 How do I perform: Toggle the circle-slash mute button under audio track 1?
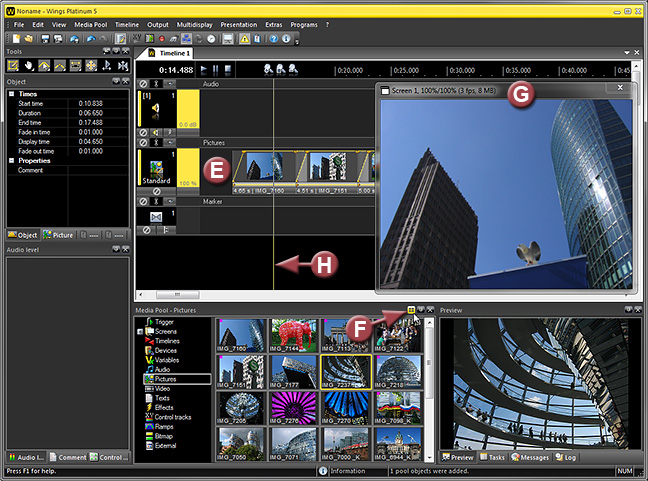tap(143, 133)
